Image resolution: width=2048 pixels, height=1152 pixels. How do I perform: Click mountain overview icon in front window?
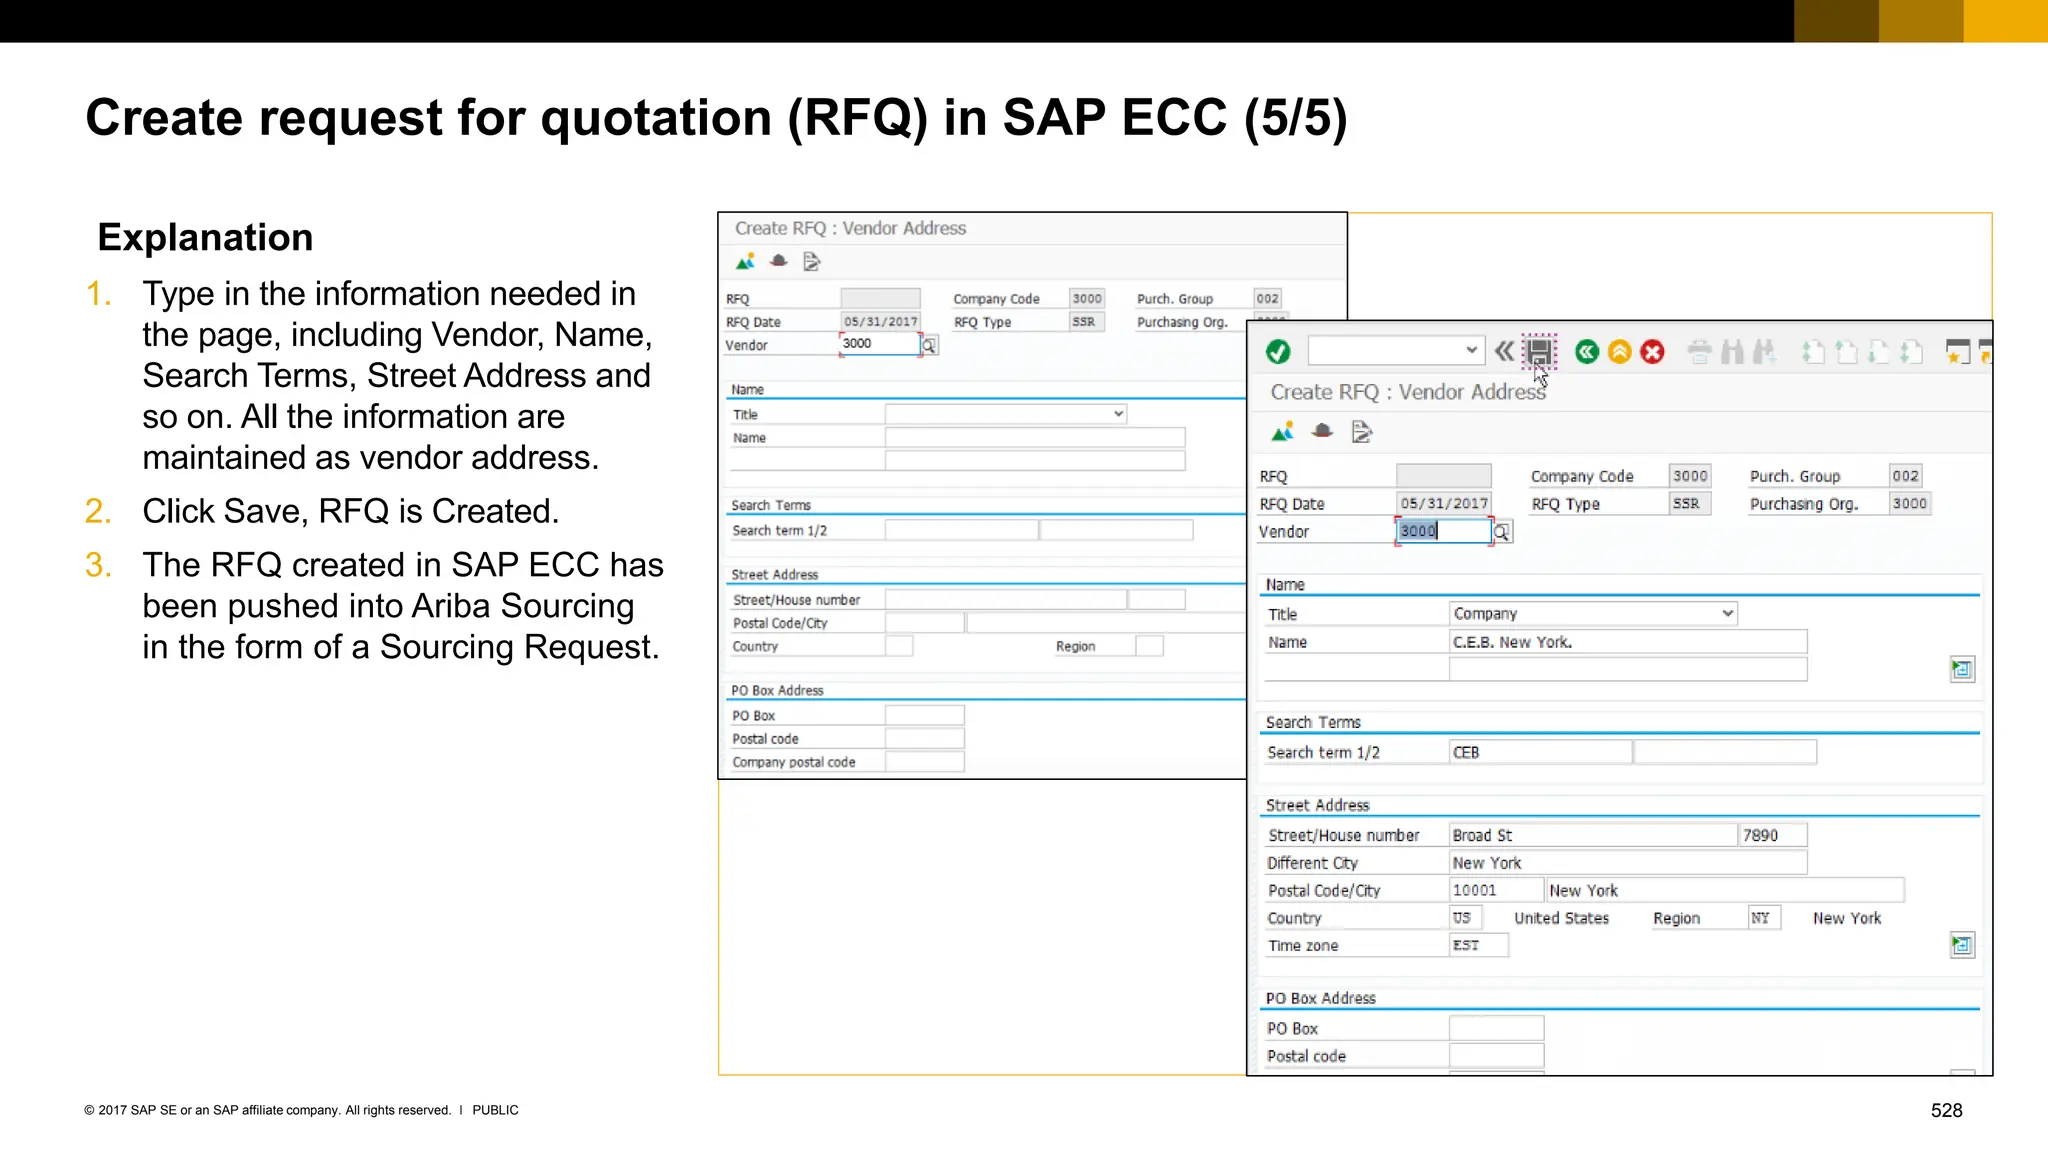tap(1283, 432)
